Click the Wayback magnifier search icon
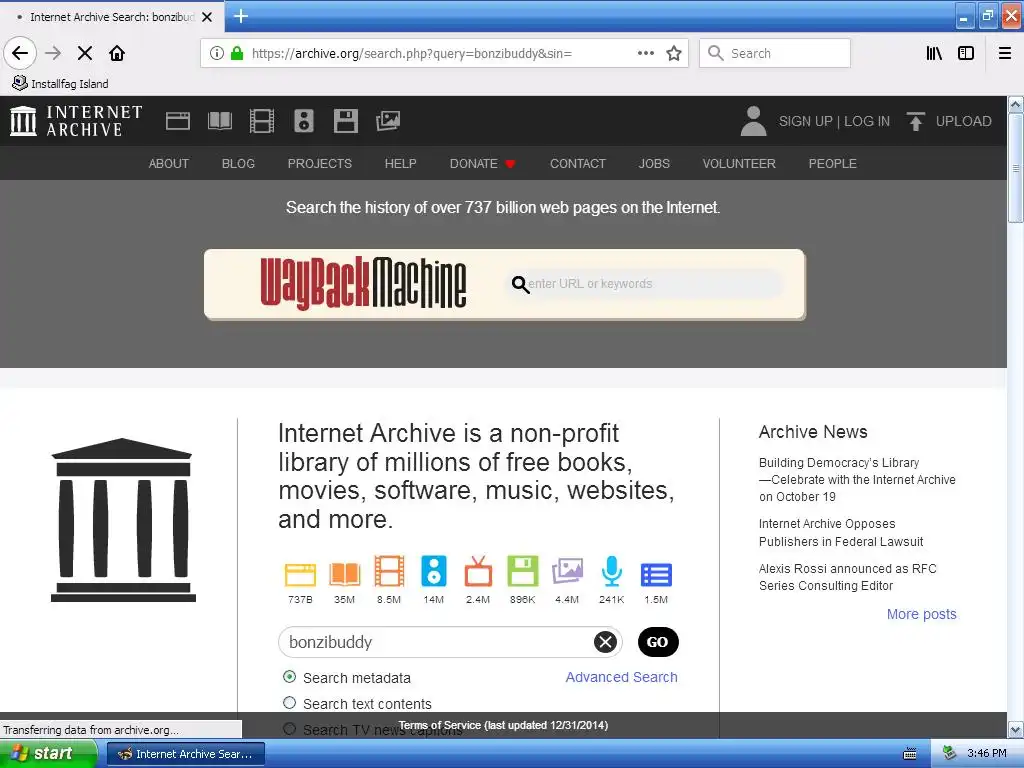This screenshot has height=768, width=1024. pyautogui.click(x=520, y=284)
